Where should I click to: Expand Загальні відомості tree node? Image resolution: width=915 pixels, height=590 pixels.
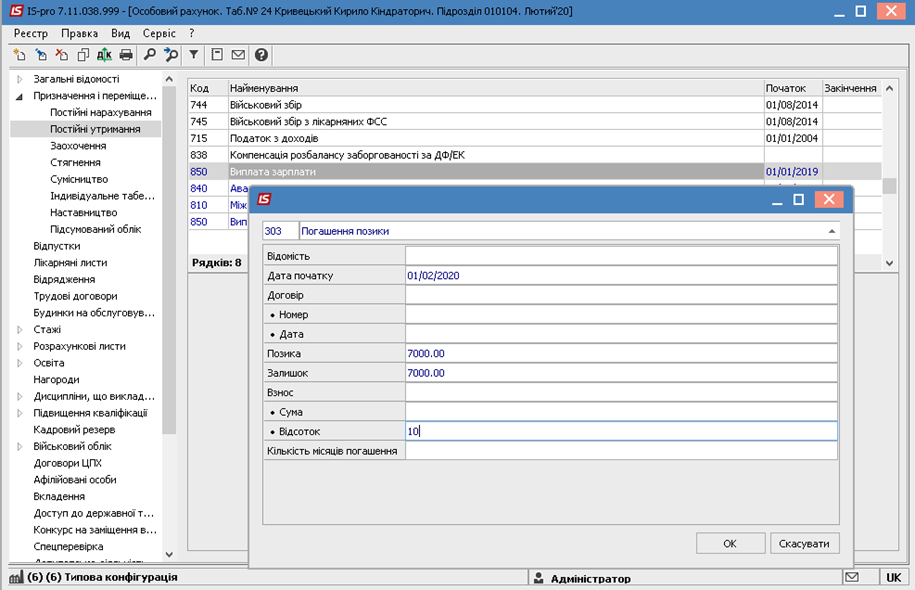(x=19, y=79)
